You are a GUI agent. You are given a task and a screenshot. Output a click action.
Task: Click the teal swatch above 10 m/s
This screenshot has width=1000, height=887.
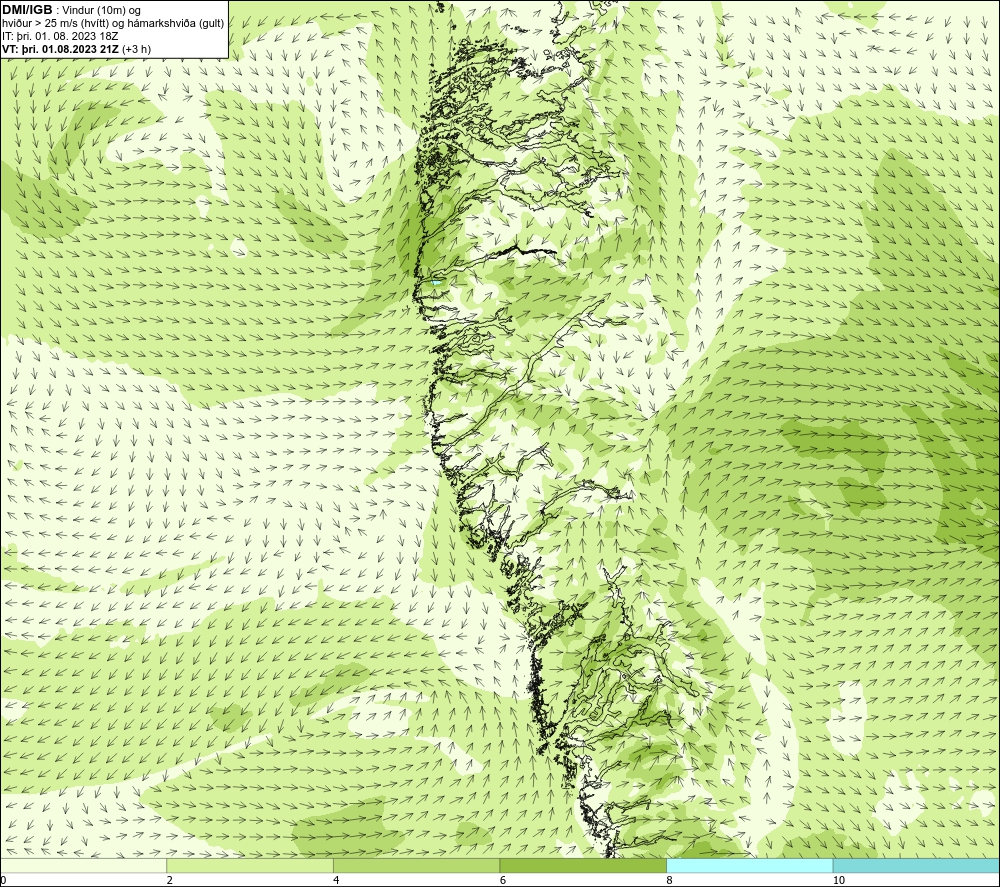(916, 865)
